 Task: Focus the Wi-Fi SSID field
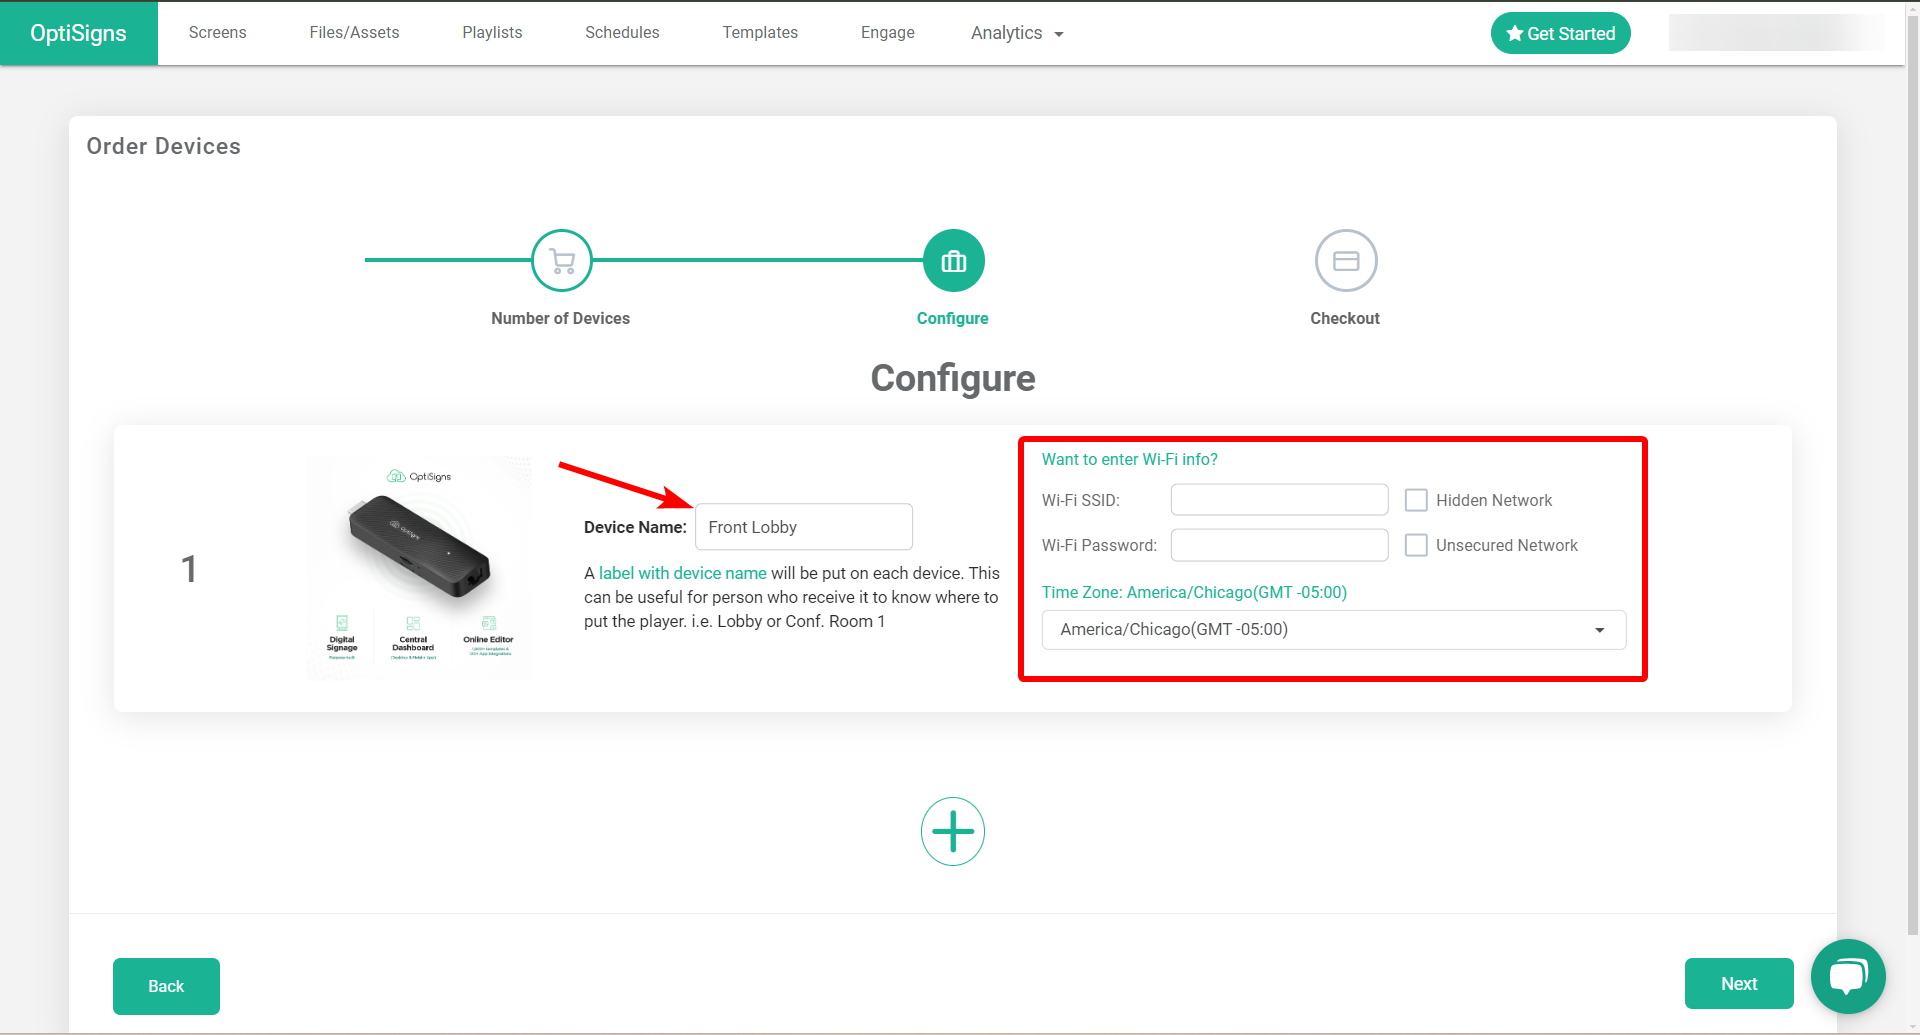tap(1280, 500)
